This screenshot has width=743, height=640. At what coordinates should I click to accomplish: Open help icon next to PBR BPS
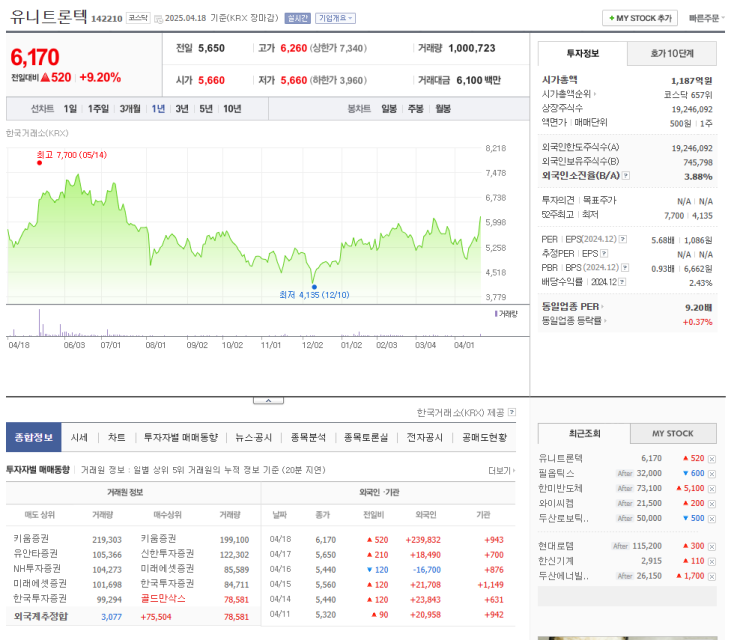pyautogui.click(x=625, y=268)
